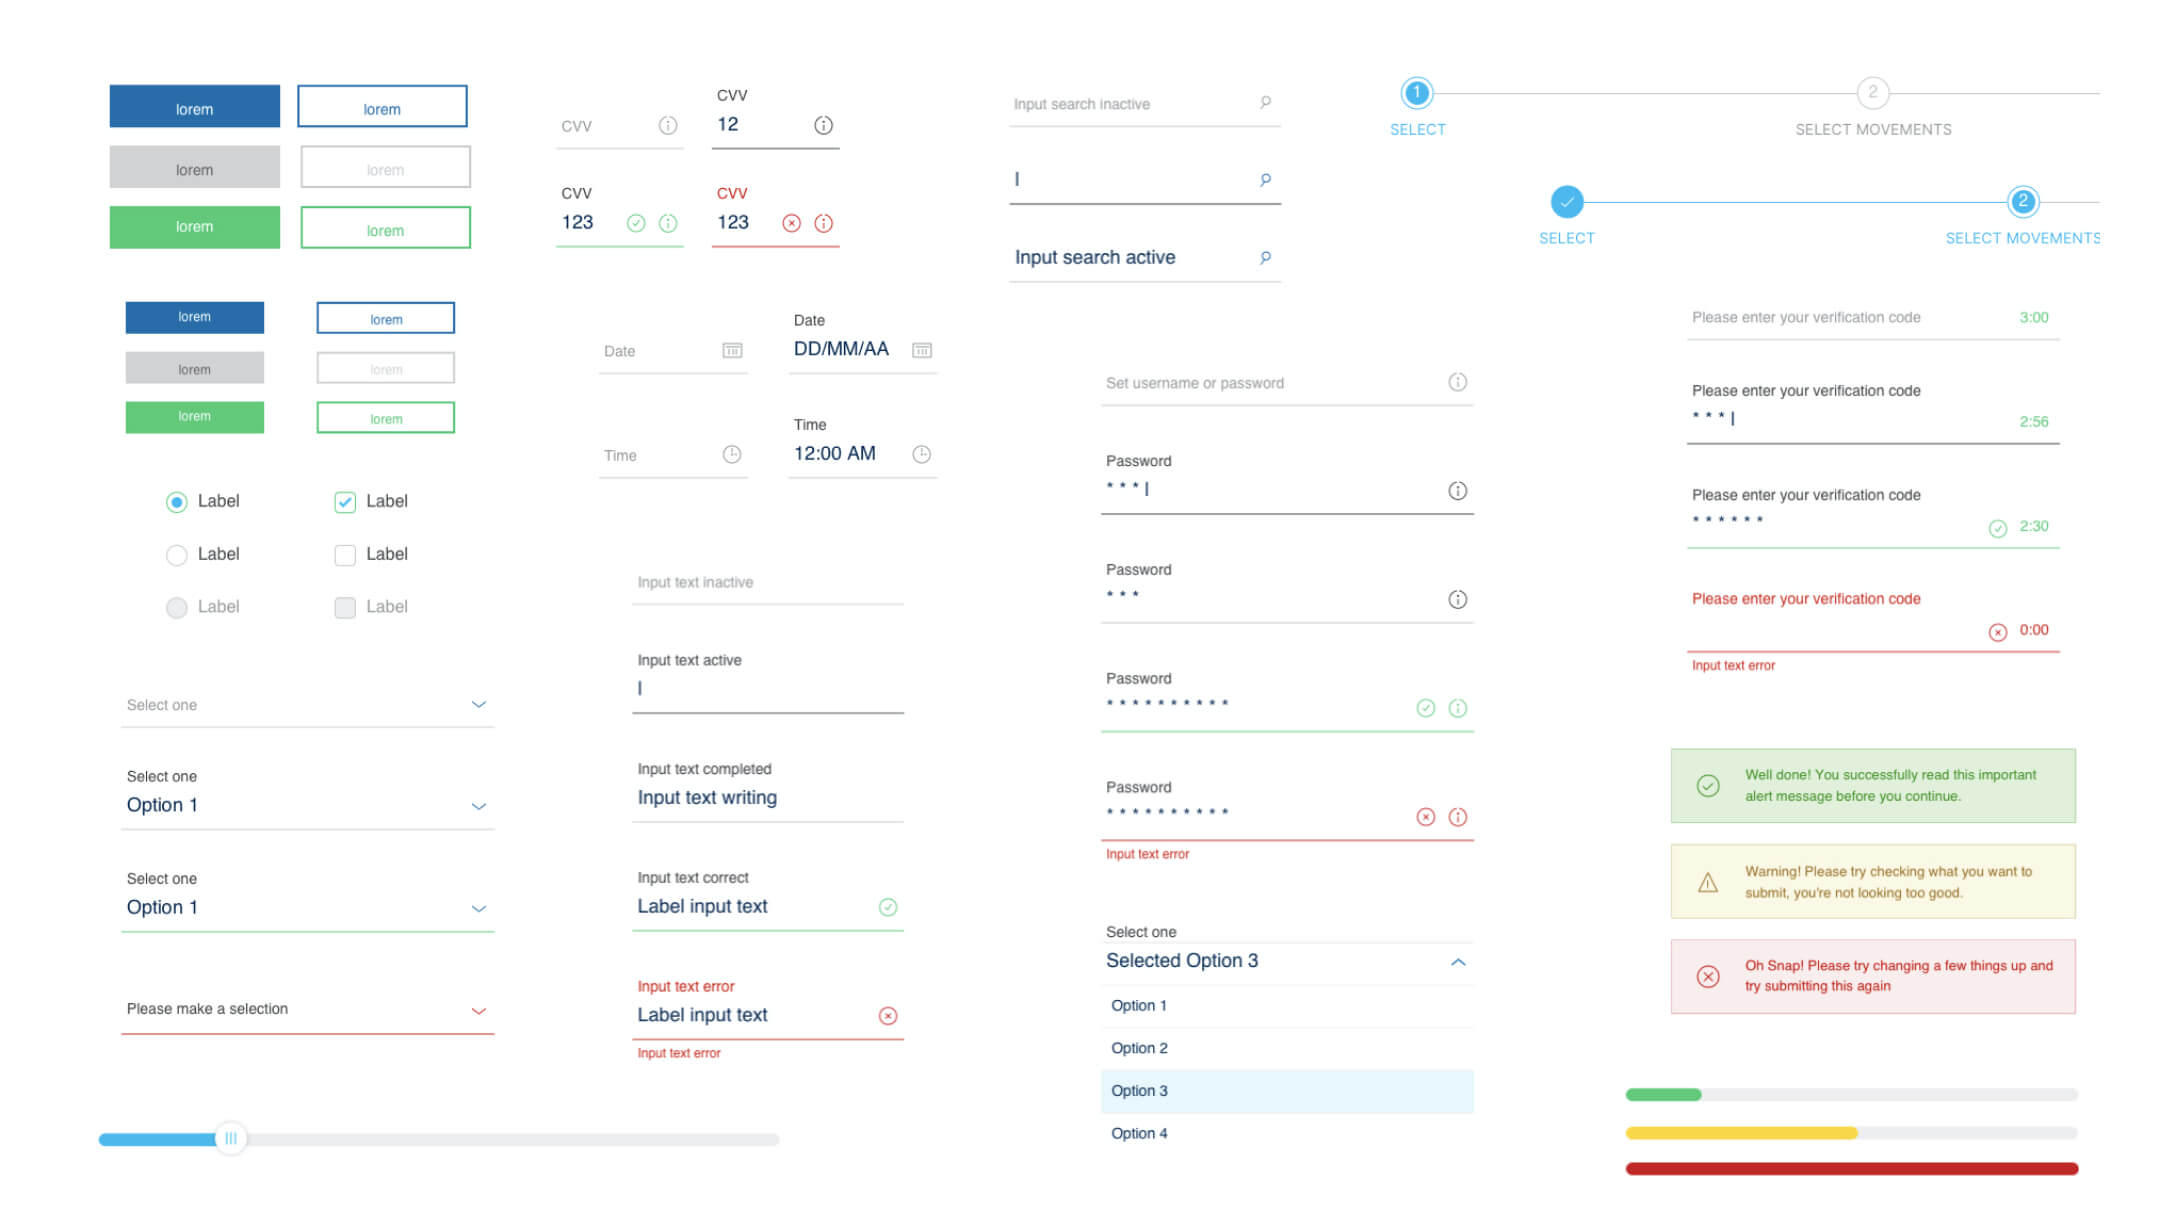Click the warning triangle icon in yellow alert

[1707, 882]
